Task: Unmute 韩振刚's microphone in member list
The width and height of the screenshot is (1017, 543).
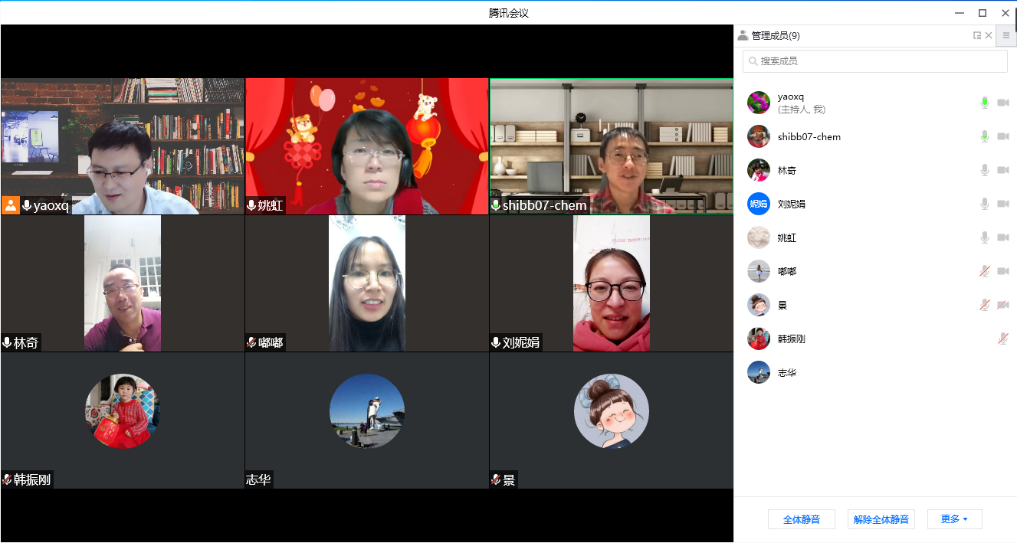Action: point(1003,339)
